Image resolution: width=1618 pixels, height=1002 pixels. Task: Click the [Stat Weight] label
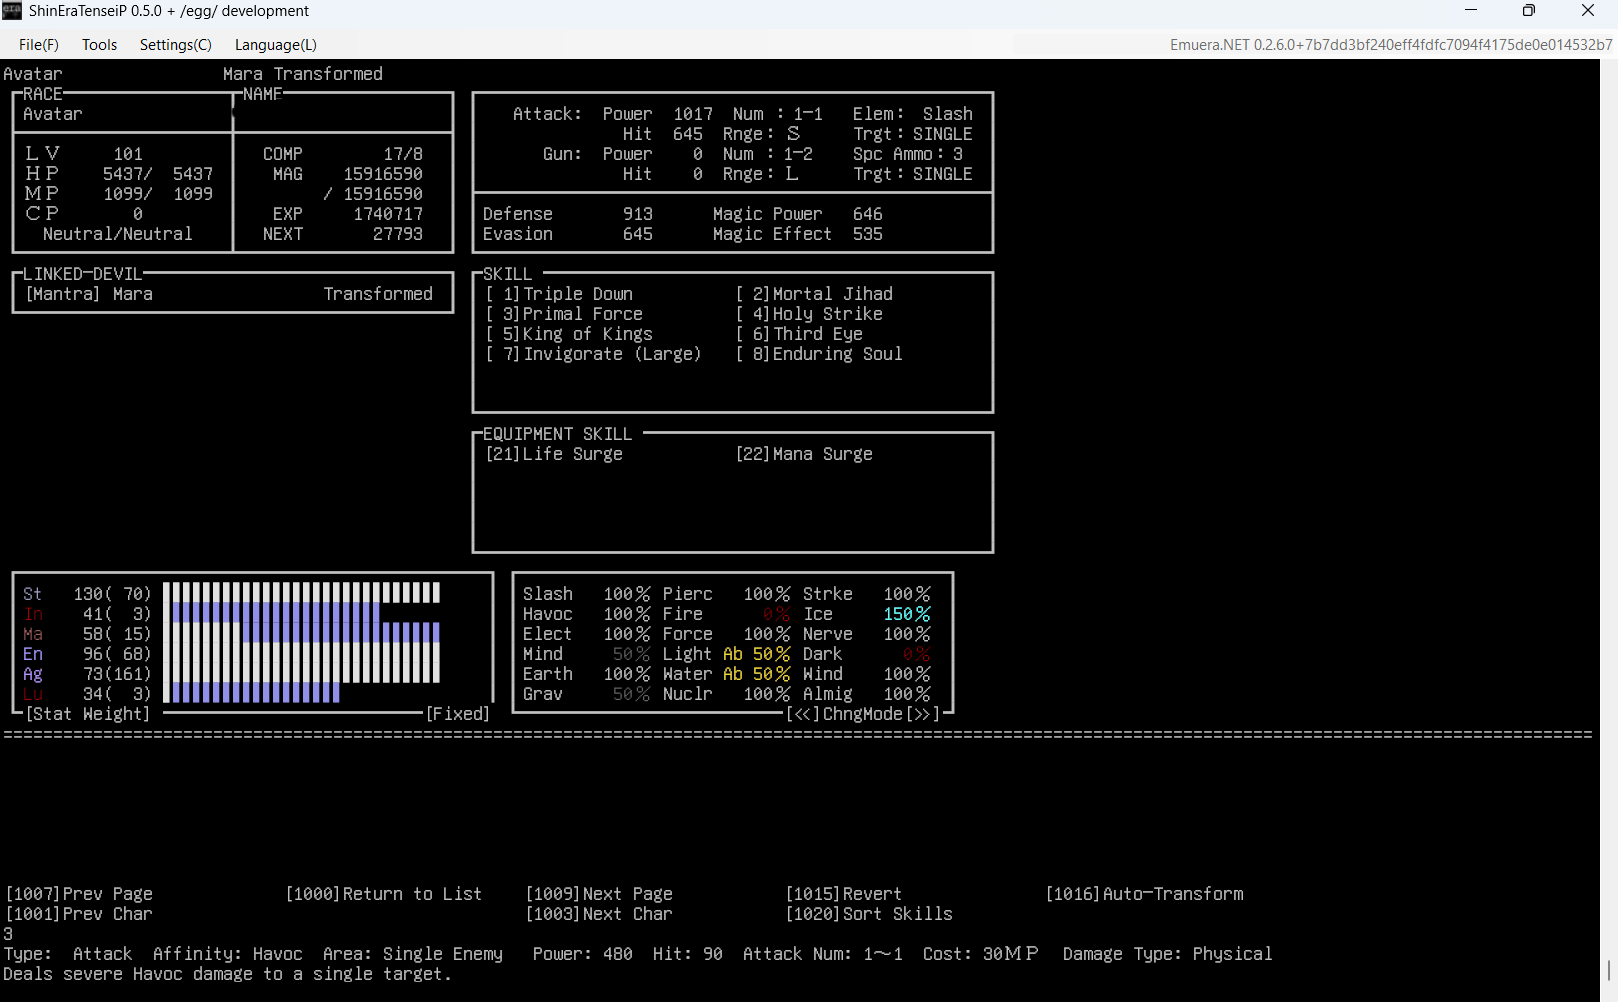click(x=87, y=714)
